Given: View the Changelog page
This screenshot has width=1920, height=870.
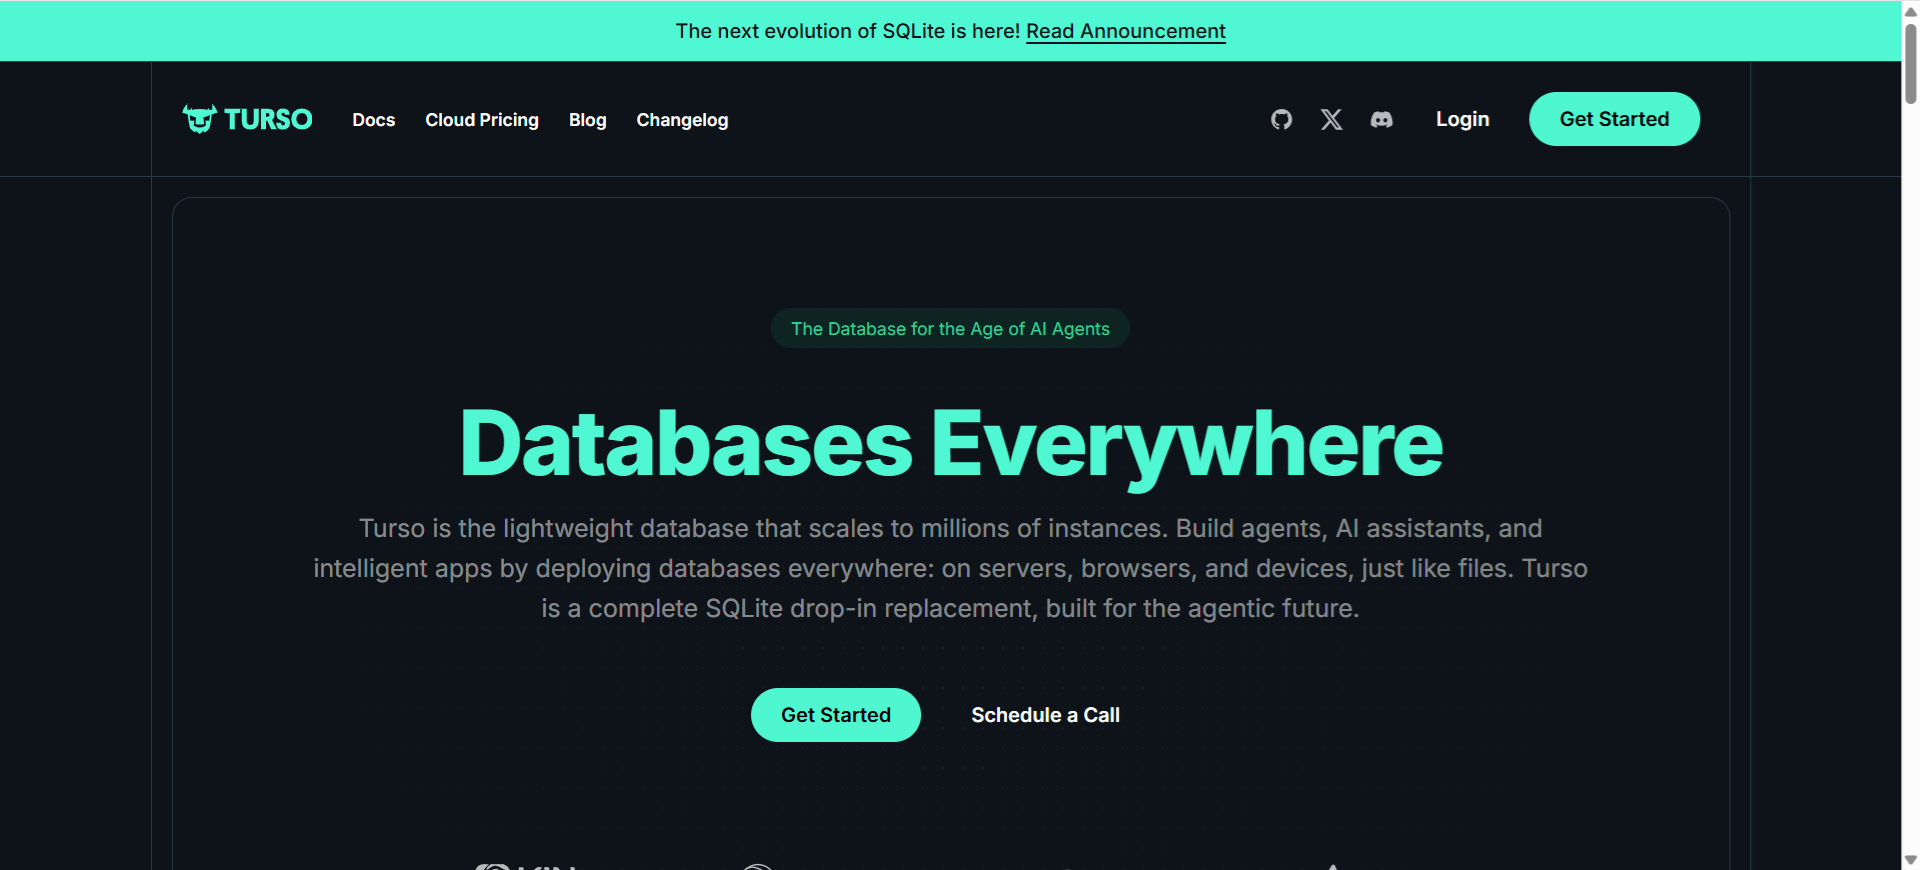Looking at the screenshot, I should pyautogui.click(x=682, y=120).
